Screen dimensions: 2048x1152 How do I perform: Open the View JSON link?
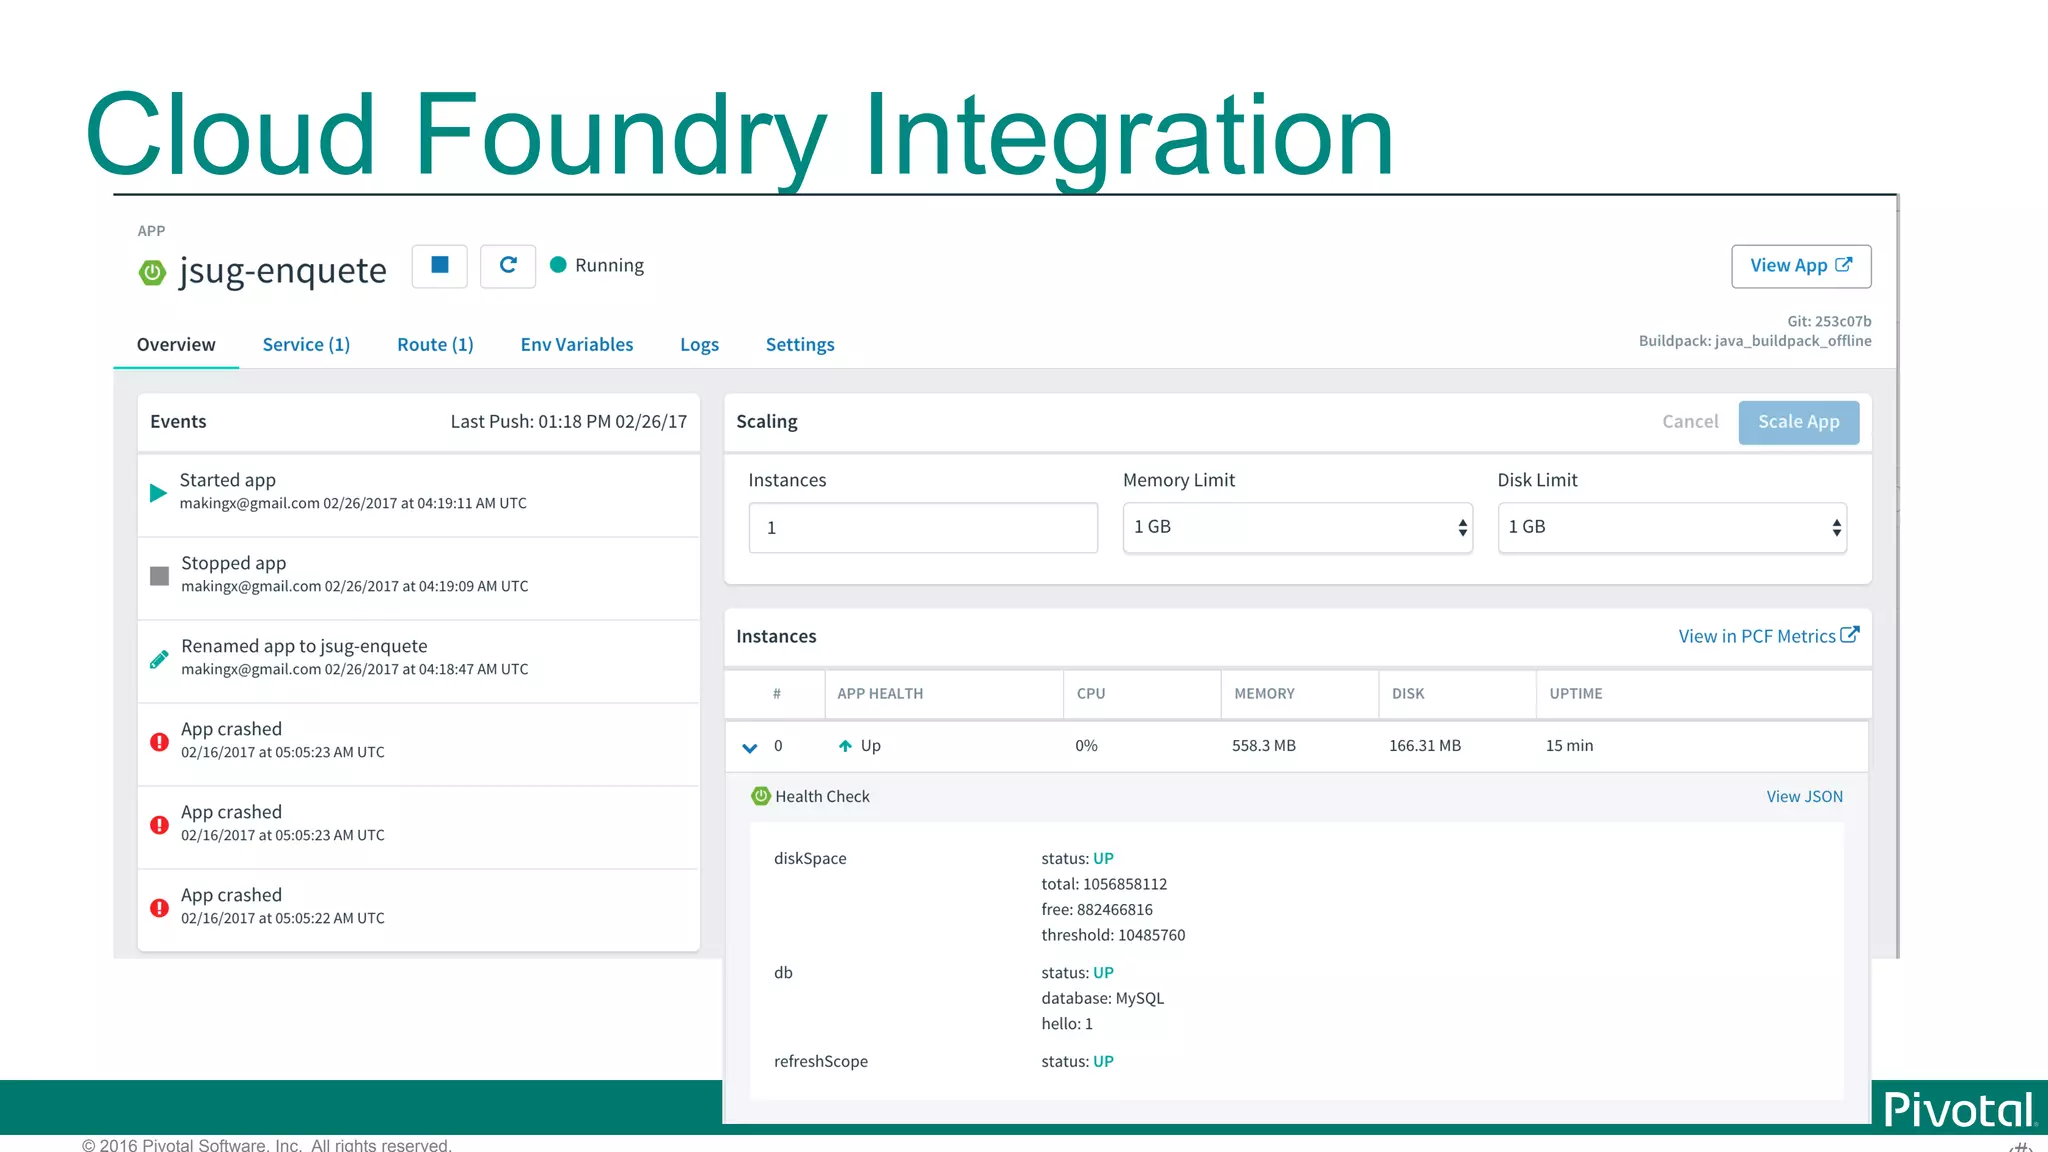pyautogui.click(x=1804, y=797)
